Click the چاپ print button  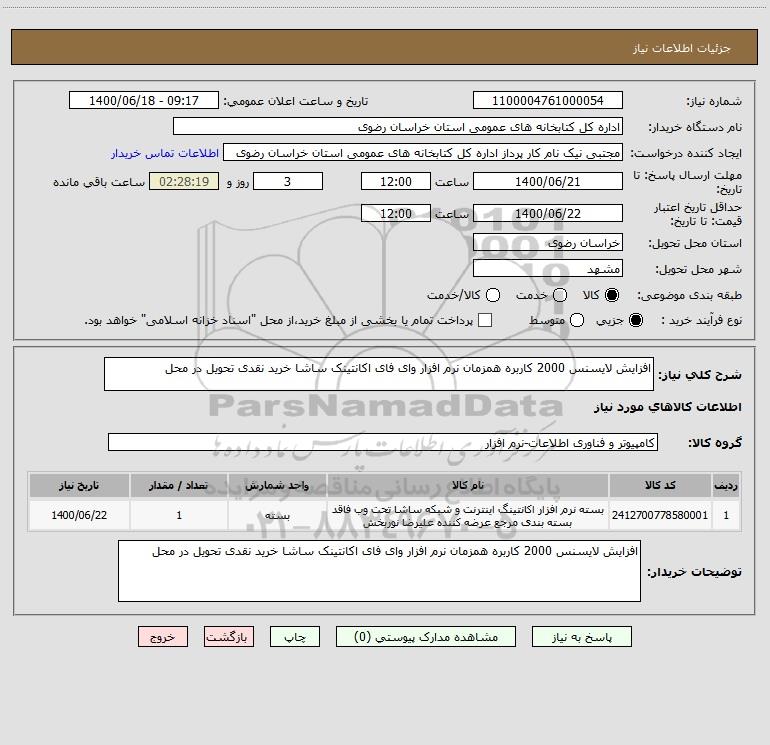[x=295, y=637]
